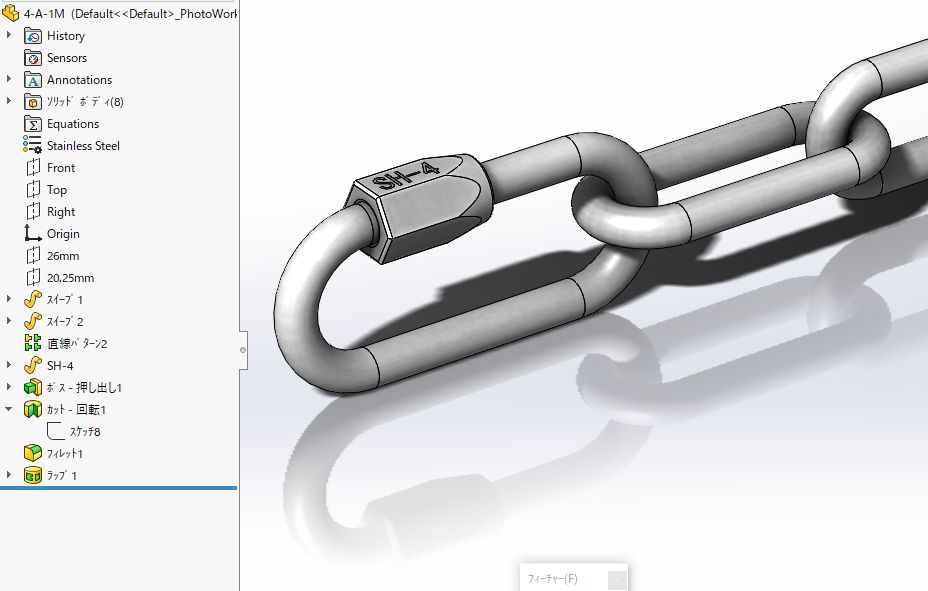Select the Right plane icon

tap(33, 212)
